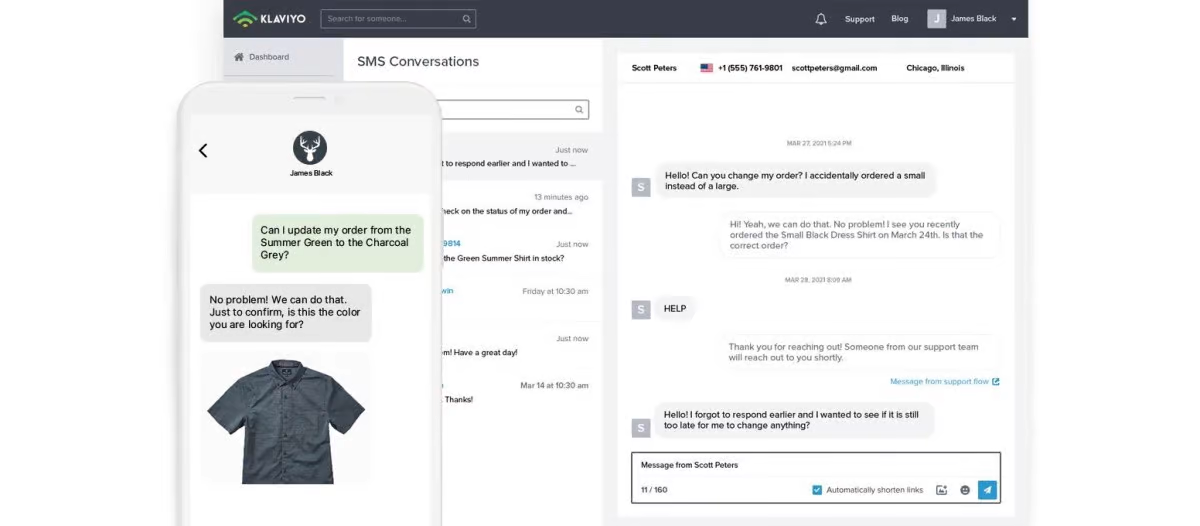Select the conversation from 13 minutes ago
Image resolution: width=1200 pixels, height=526 pixels.
click(520, 204)
